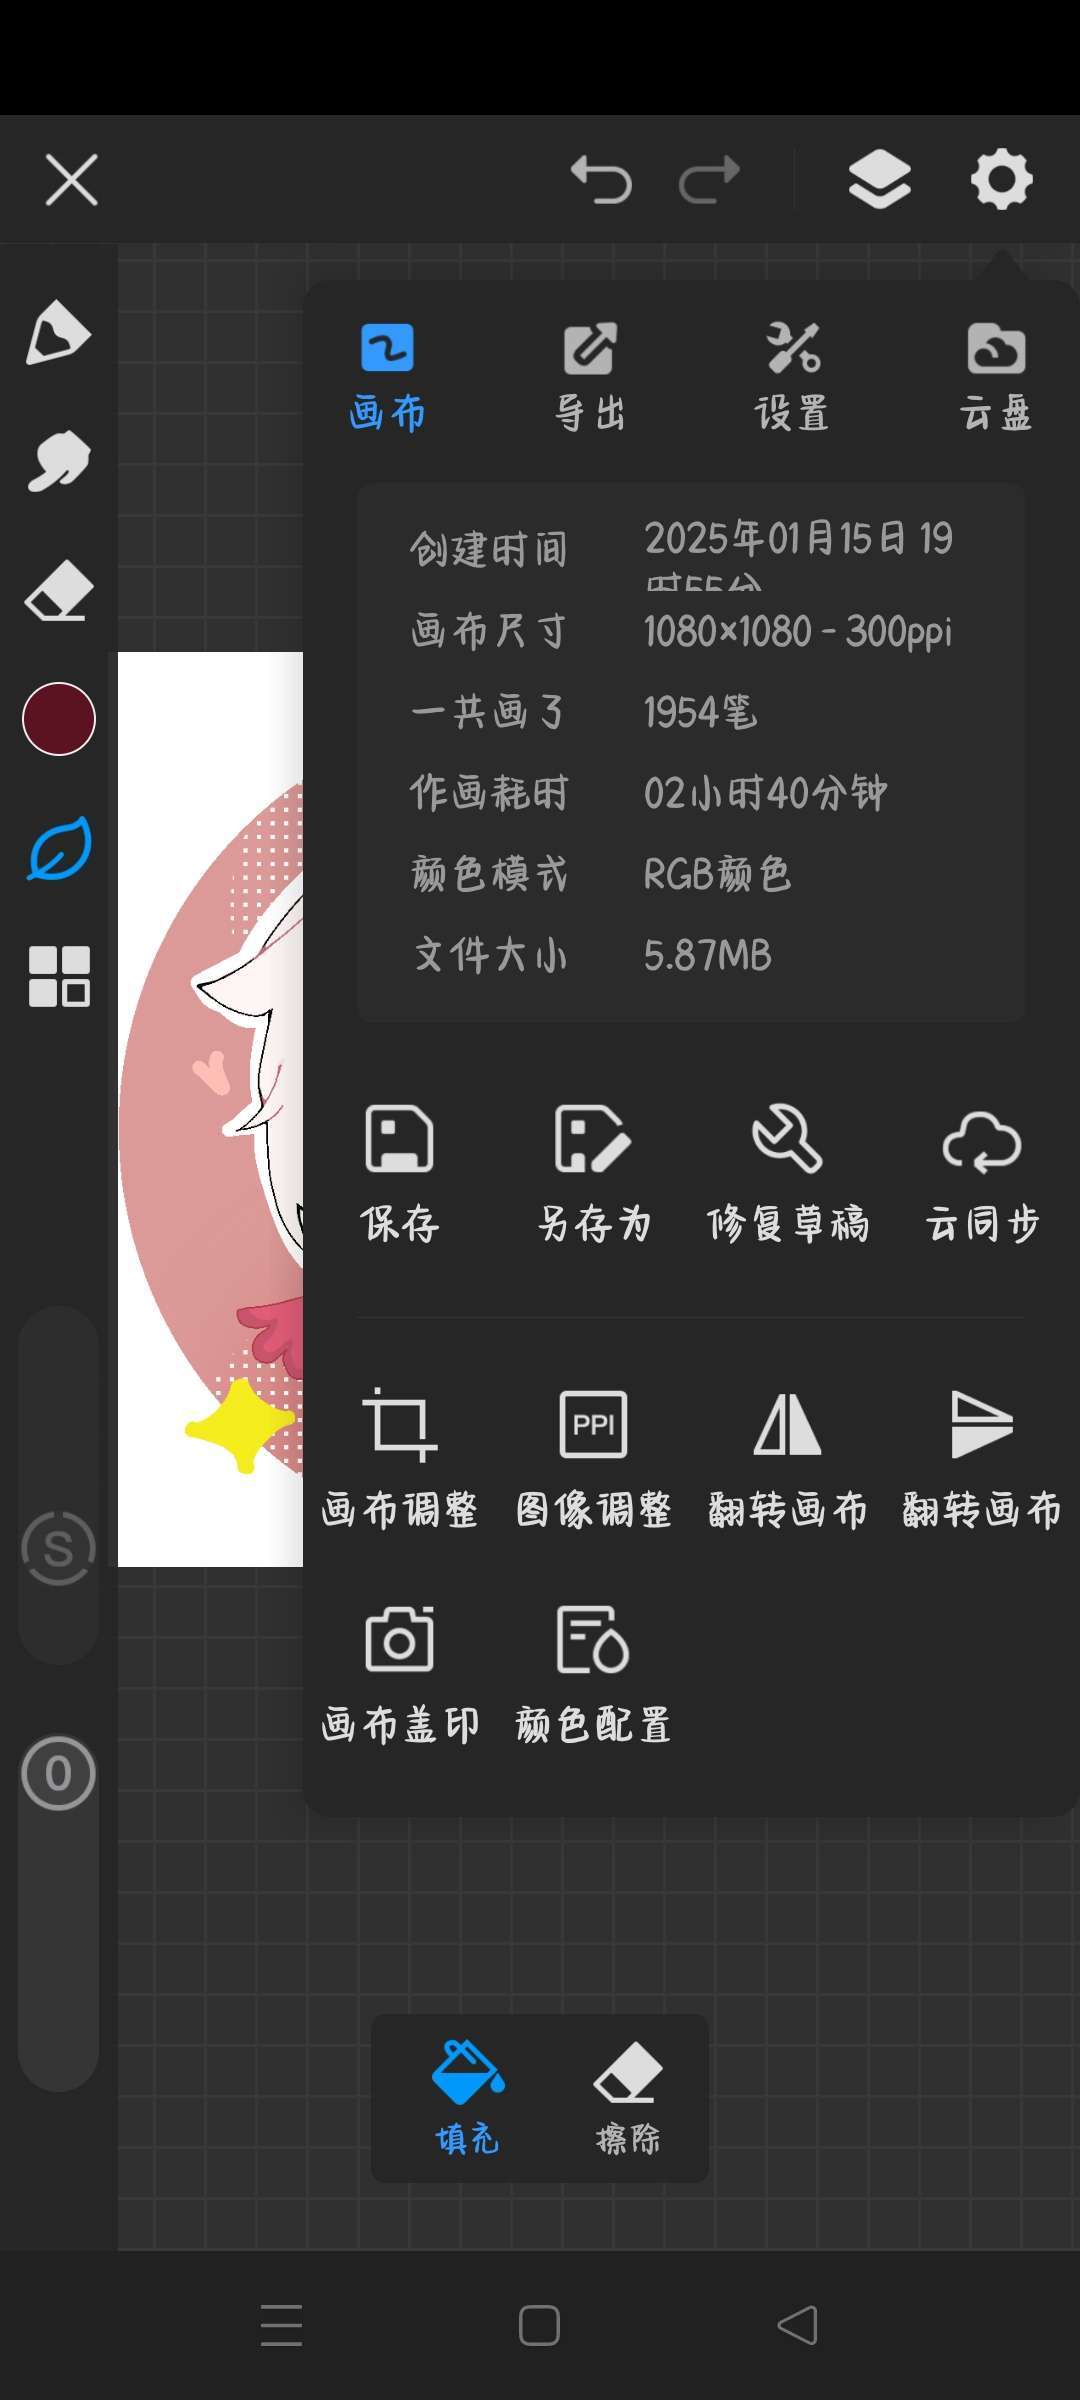1080x2400 pixels.
Task: Flip canvas horizontally with 翻转画布 icon
Action: point(787,1458)
